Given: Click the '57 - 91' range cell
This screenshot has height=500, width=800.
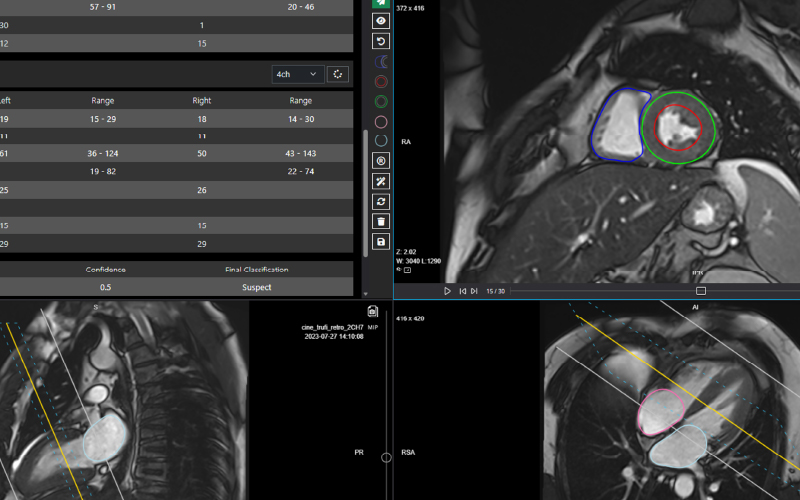Looking at the screenshot, I should 103,7.
